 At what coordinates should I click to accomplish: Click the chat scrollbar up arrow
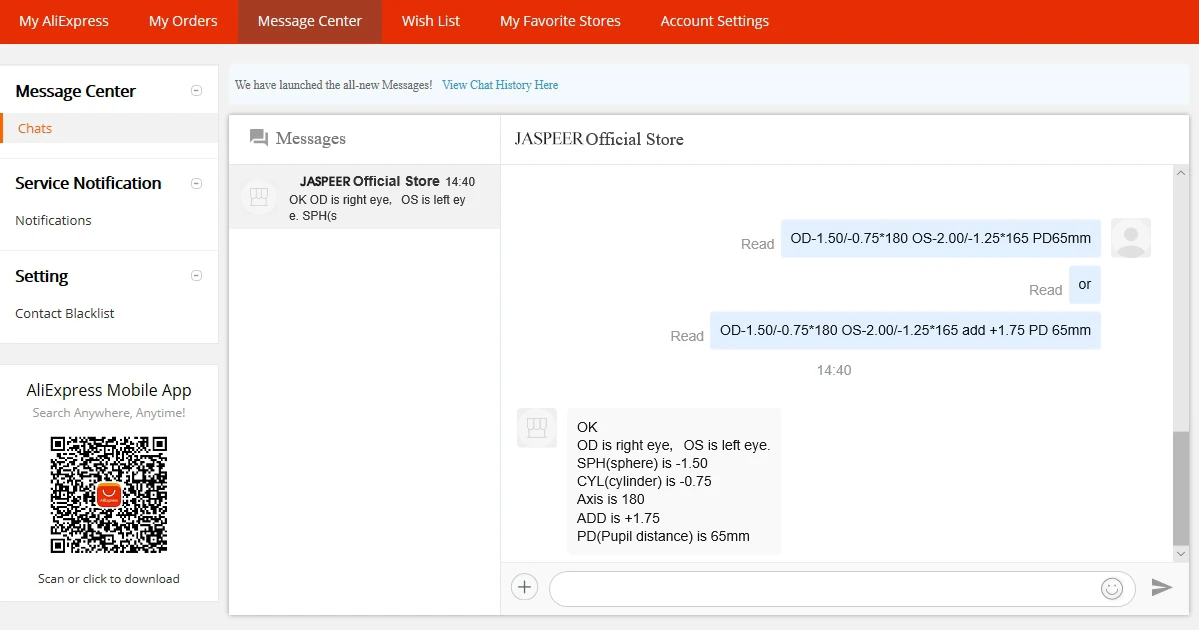click(1181, 174)
